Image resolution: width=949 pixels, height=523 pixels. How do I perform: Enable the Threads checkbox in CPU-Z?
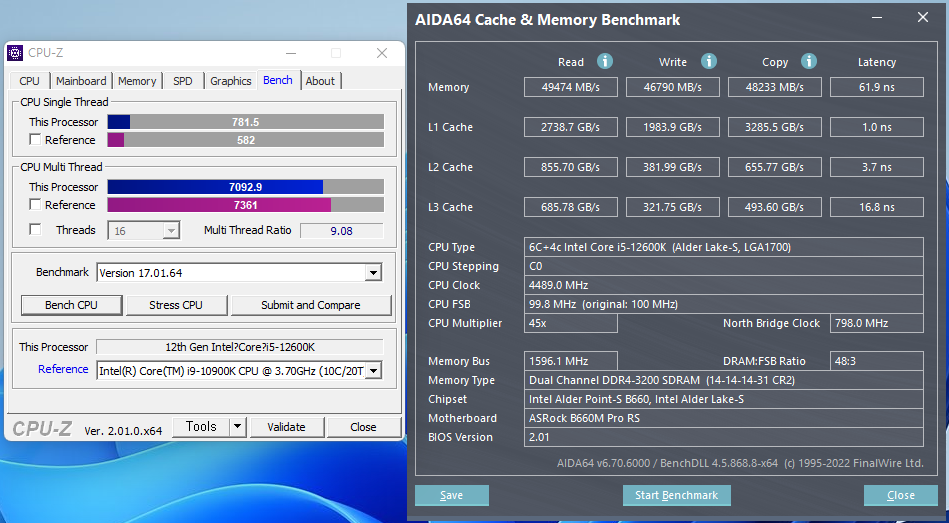click(x=35, y=229)
